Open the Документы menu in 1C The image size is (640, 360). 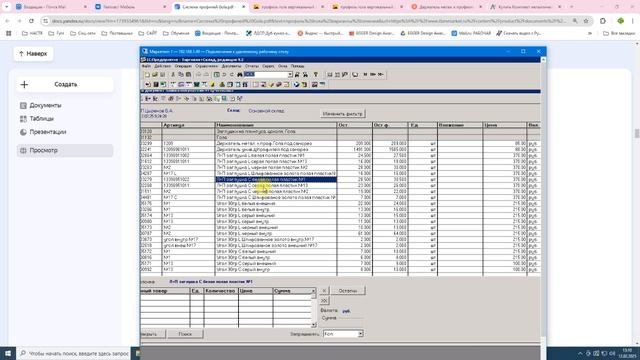[231, 66]
